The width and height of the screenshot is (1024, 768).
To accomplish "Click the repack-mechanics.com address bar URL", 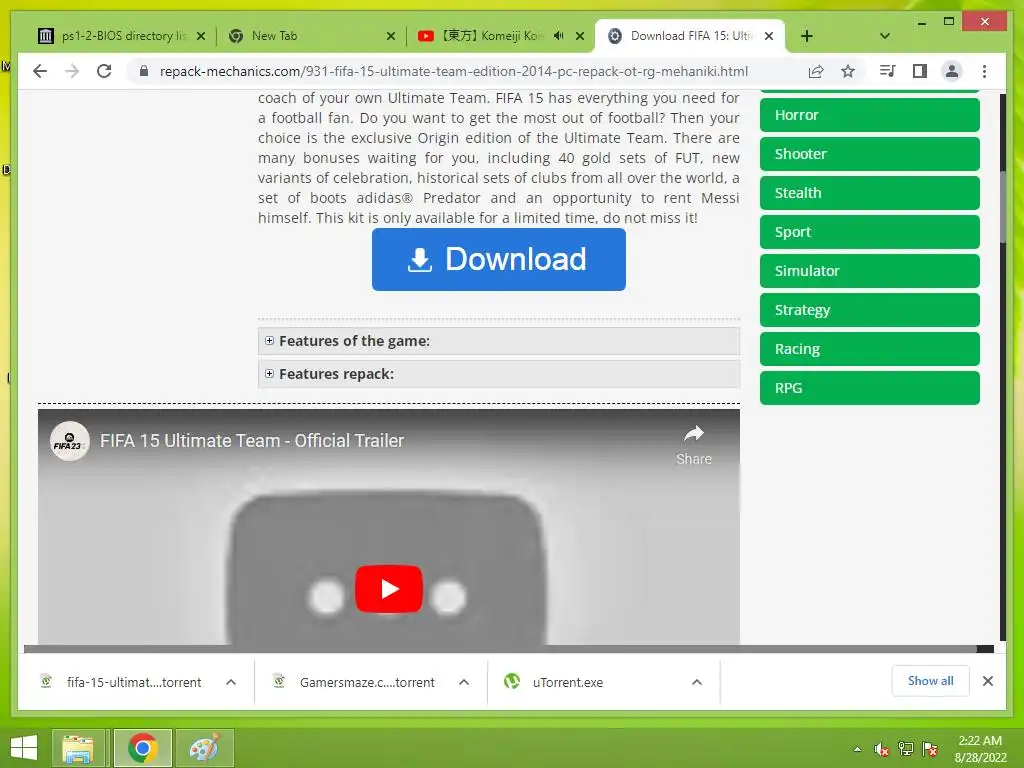I will click(454, 71).
